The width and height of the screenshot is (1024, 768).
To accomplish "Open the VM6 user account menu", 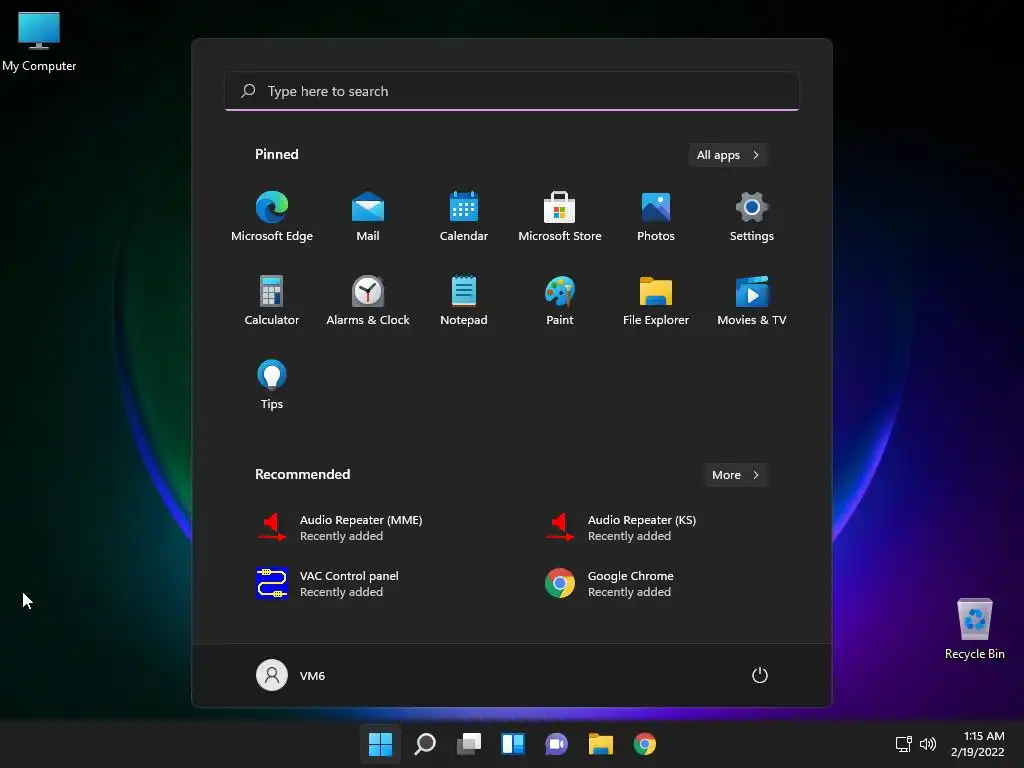I will (x=291, y=675).
